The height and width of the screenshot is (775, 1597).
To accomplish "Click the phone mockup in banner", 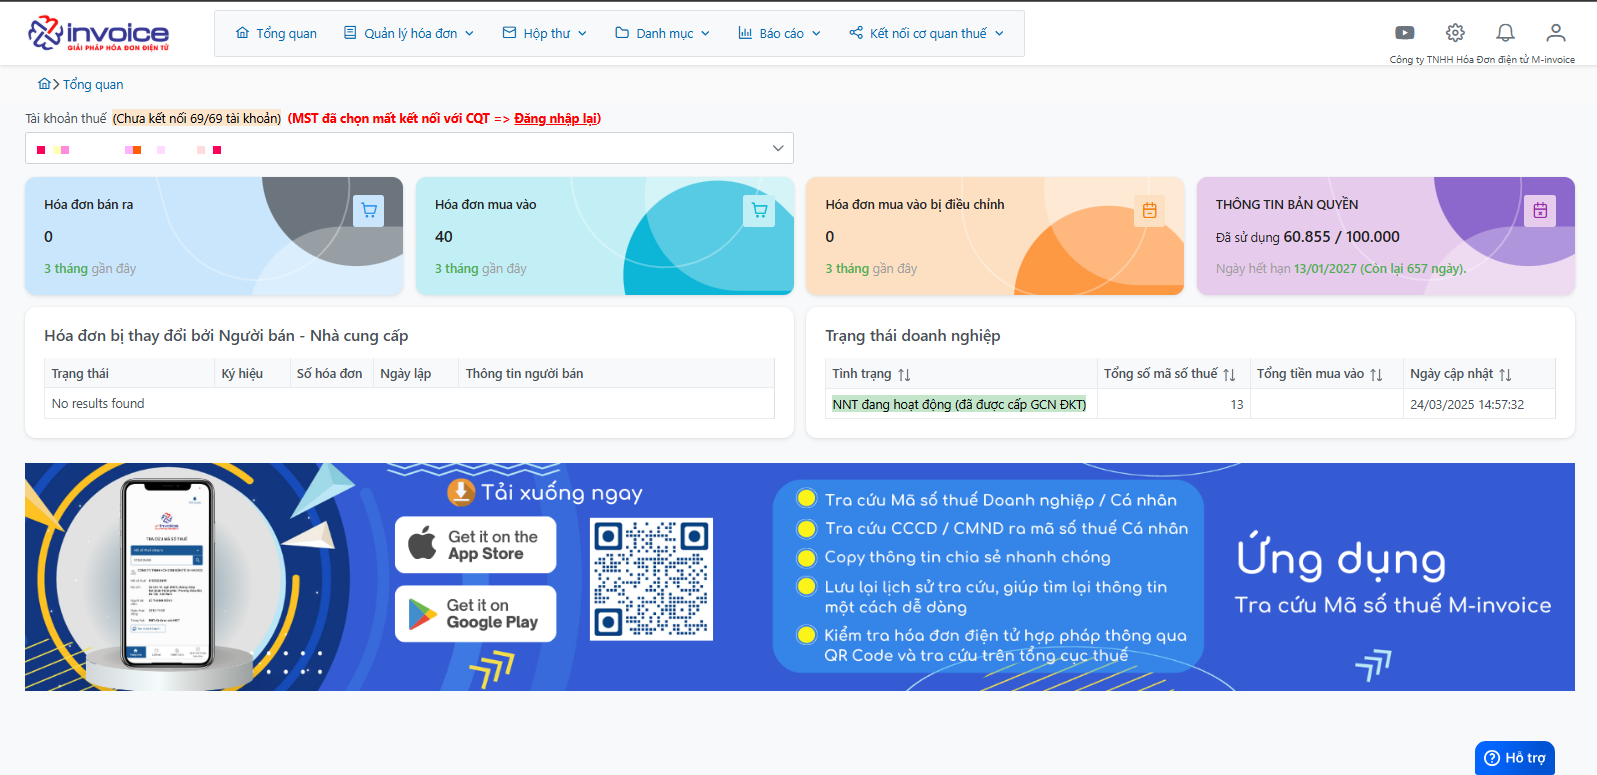I will pyautogui.click(x=167, y=573).
